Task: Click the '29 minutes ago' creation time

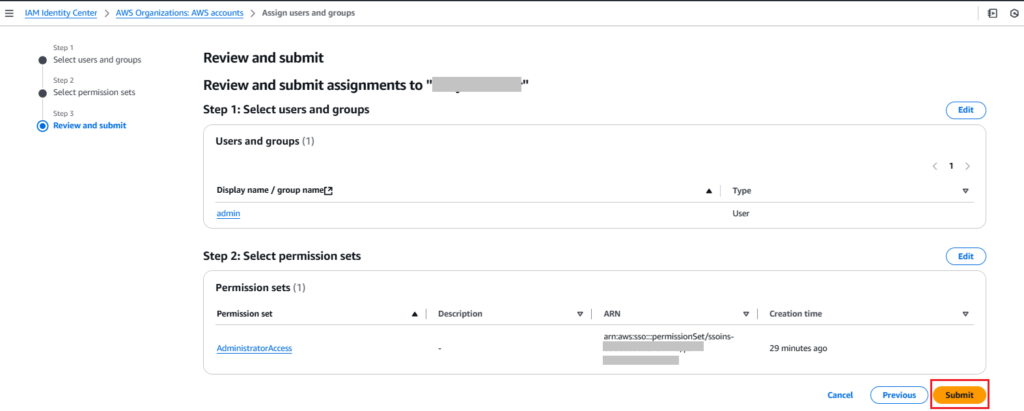Action: [x=798, y=348]
